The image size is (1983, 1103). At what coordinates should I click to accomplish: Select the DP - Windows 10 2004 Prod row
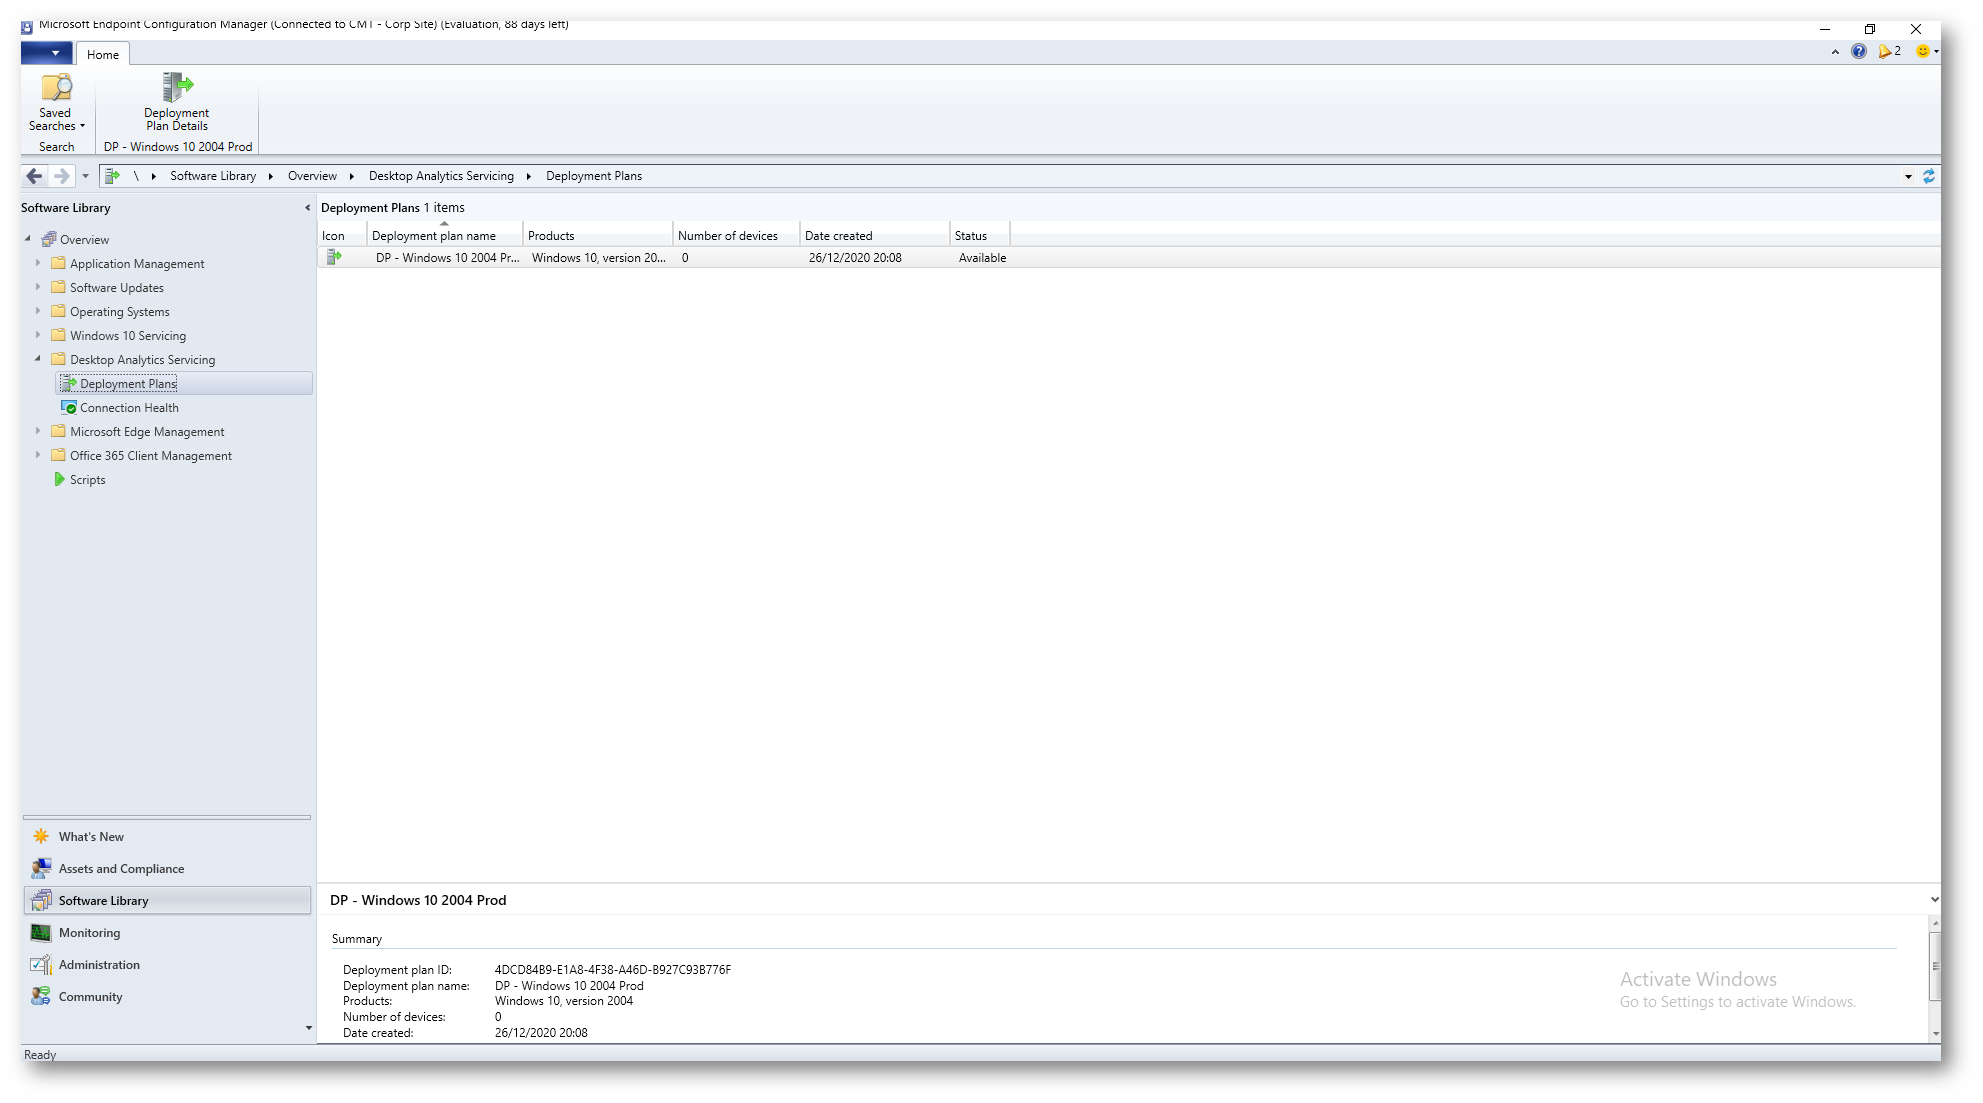click(x=1128, y=258)
